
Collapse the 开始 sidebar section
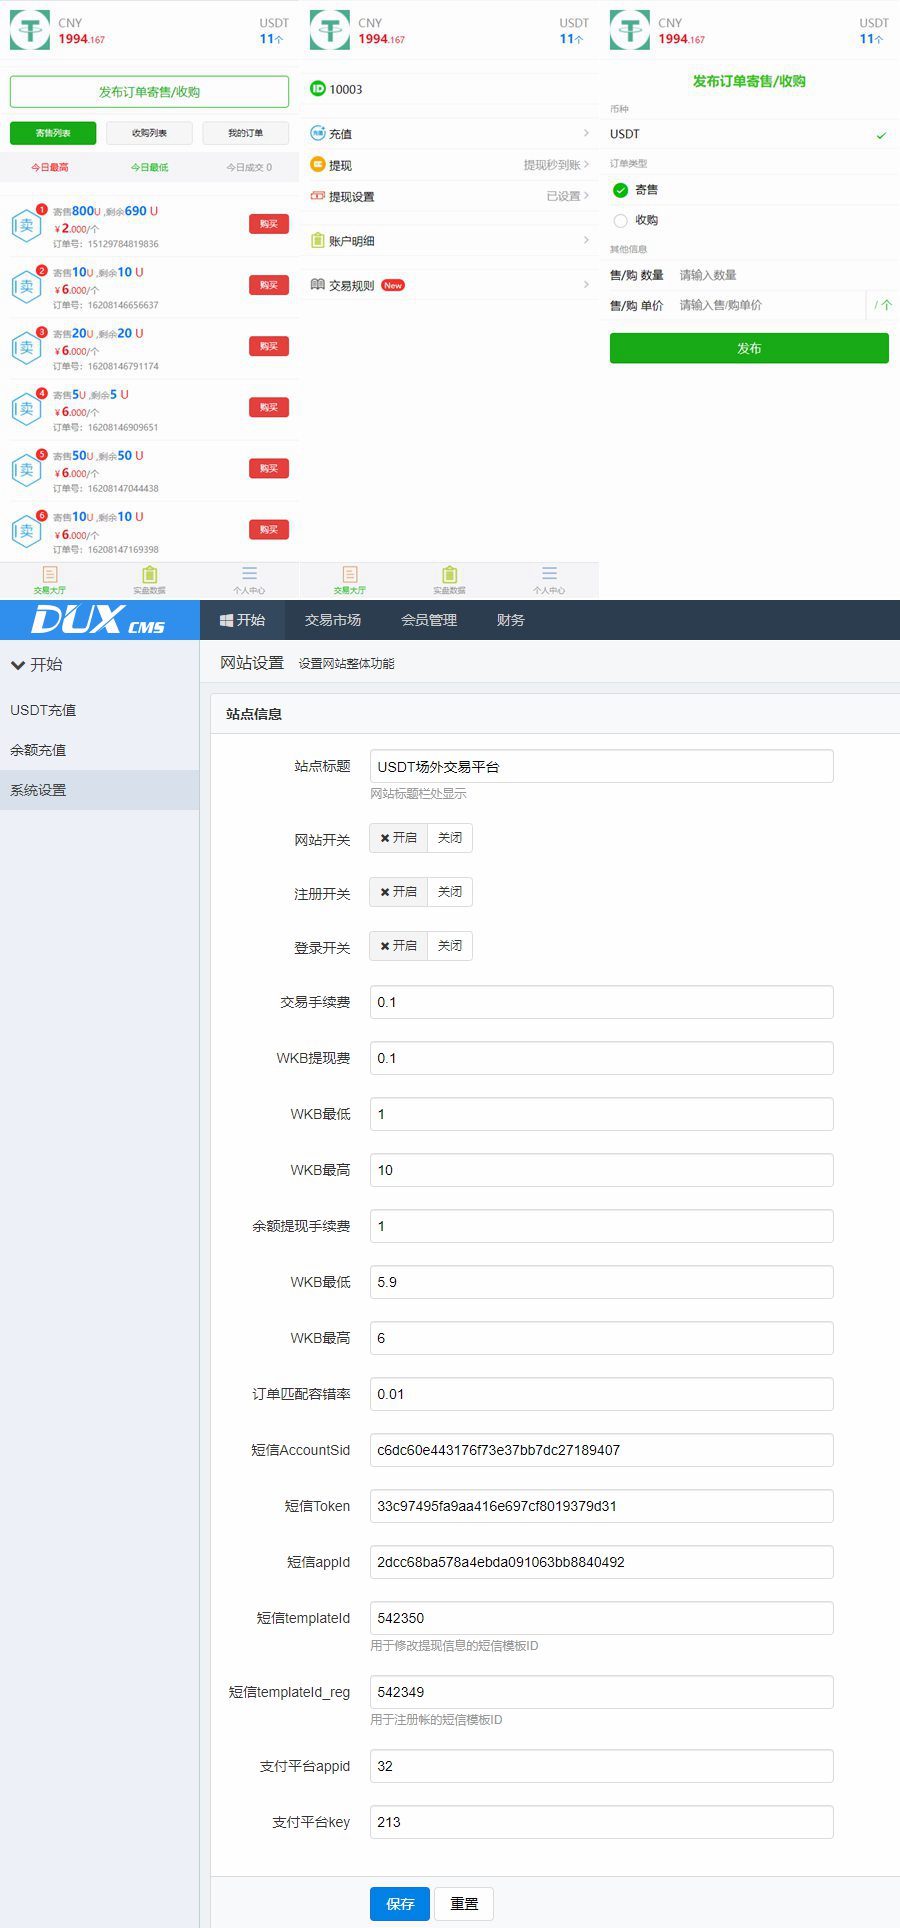(x=36, y=664)
